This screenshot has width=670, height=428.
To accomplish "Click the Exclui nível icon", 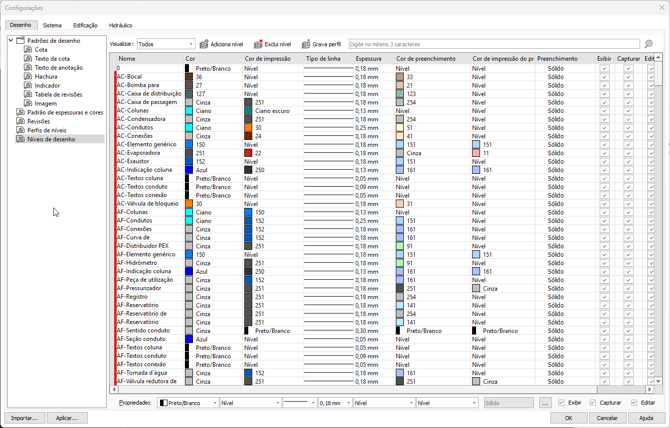I will click(x=258, y=44).
